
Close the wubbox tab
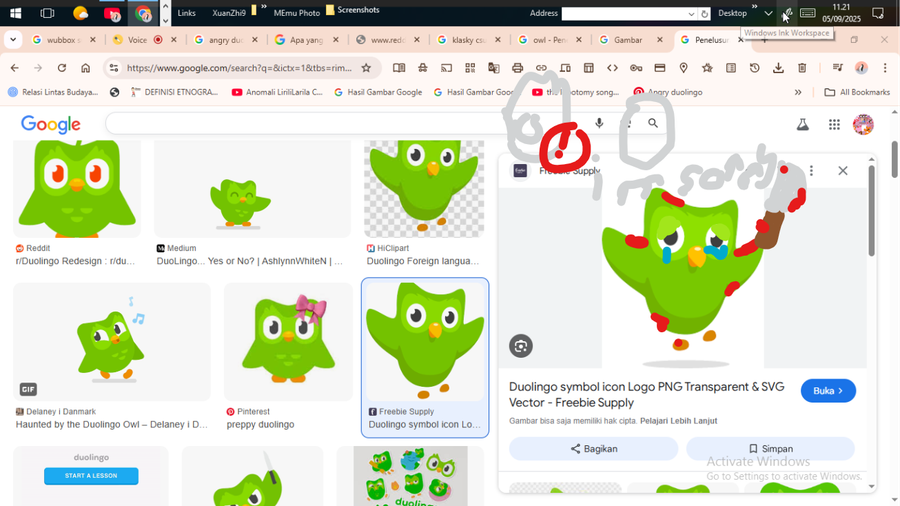click(x=93, y=40)
